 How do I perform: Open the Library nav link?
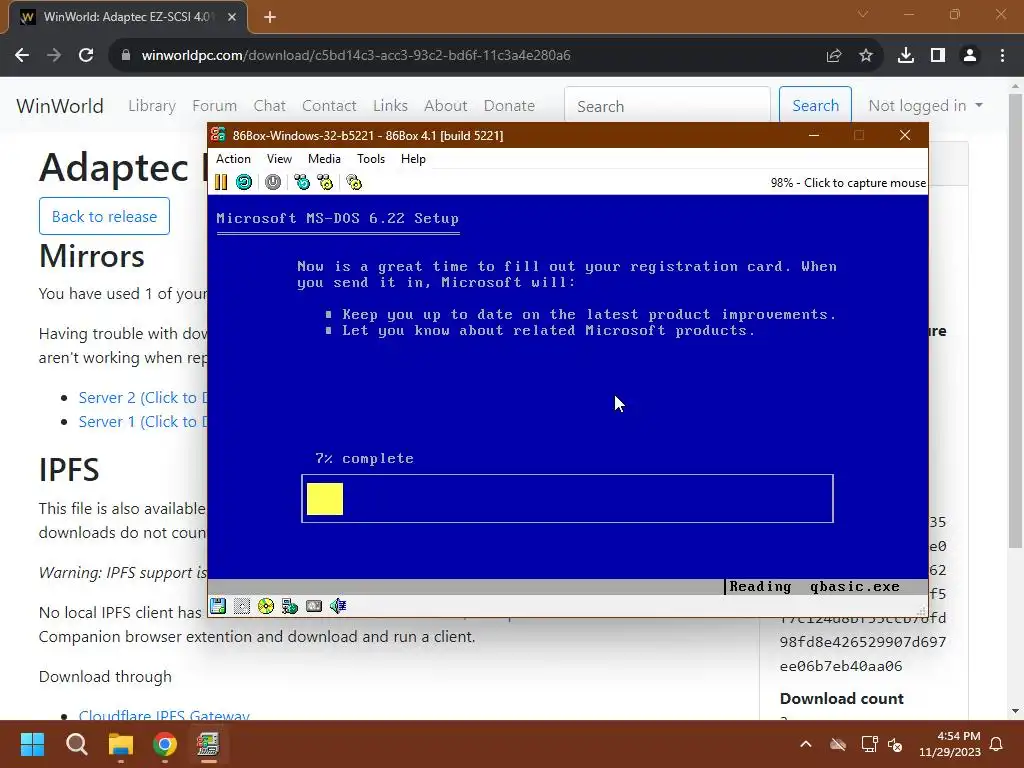[152, 106]
